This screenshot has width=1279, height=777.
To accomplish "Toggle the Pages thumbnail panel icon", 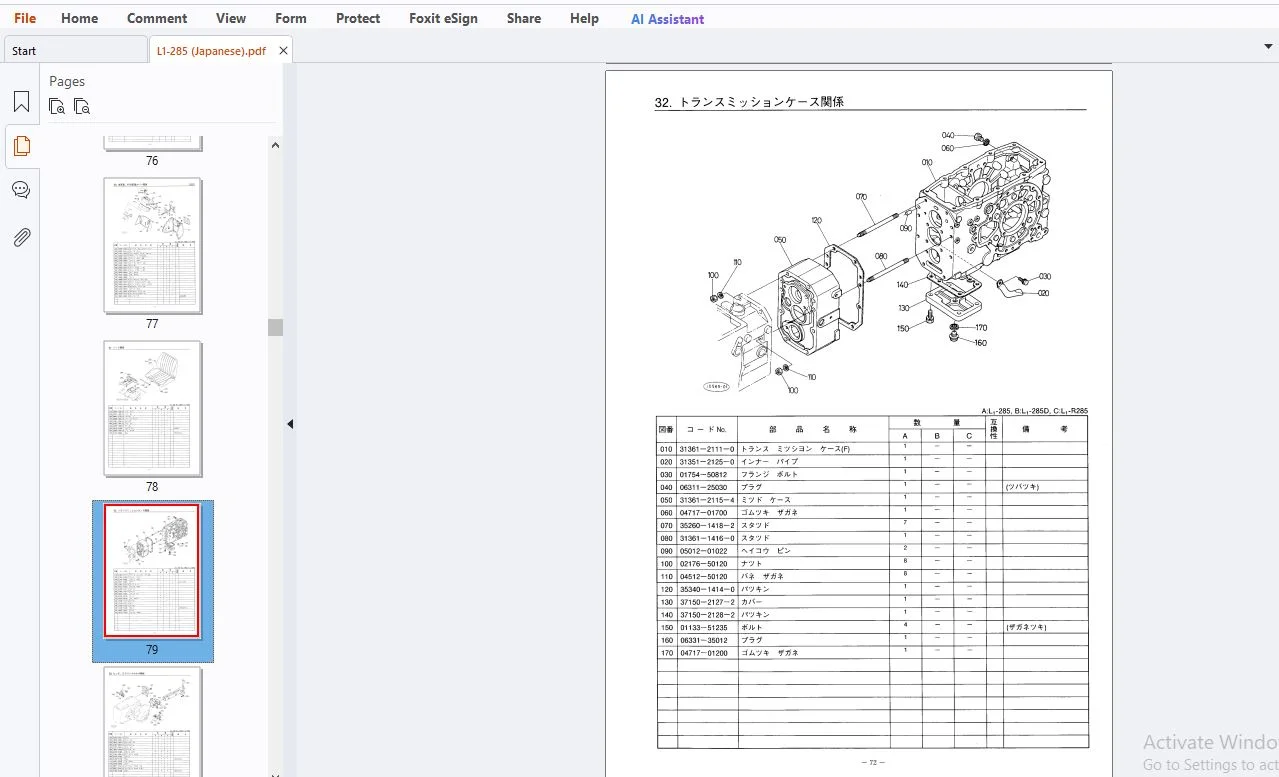I will point(21,146).
